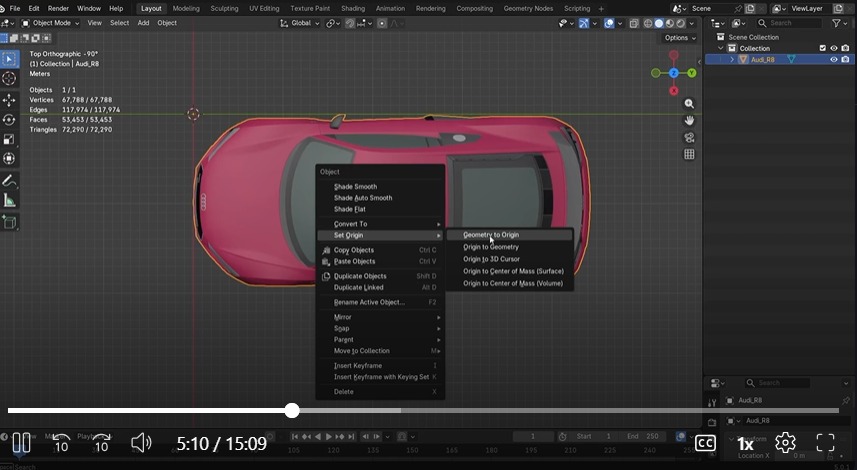
Task: Switch to material preview shading
Action: (670, 24)
